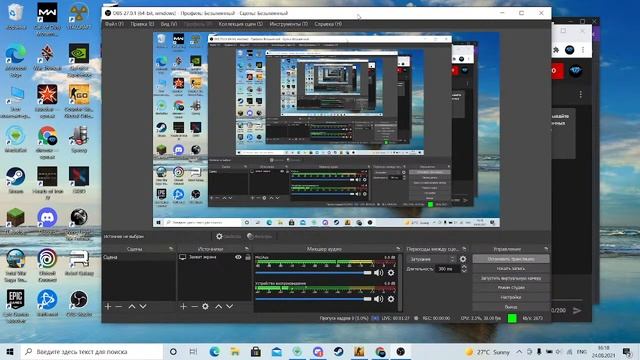Screen dimensions: 640x360
Task: Open the transition type dropdown
Action: pos(432,259)
